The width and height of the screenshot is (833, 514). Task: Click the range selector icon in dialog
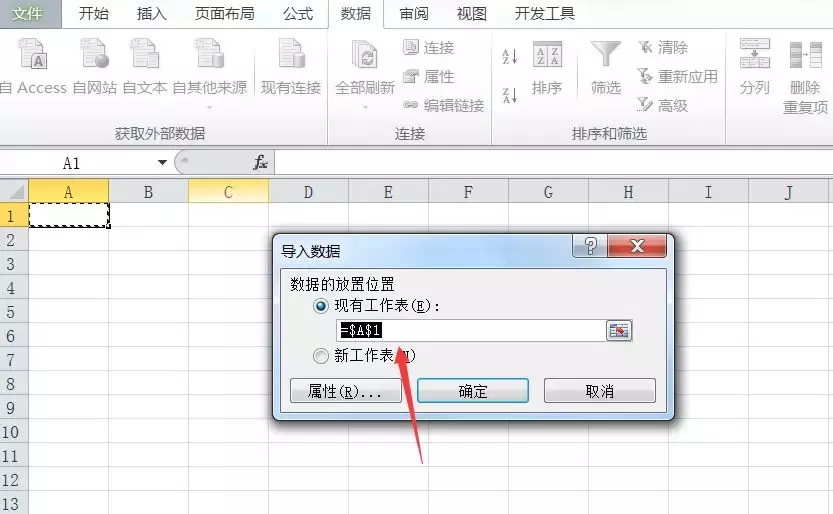tap(619, 330)
